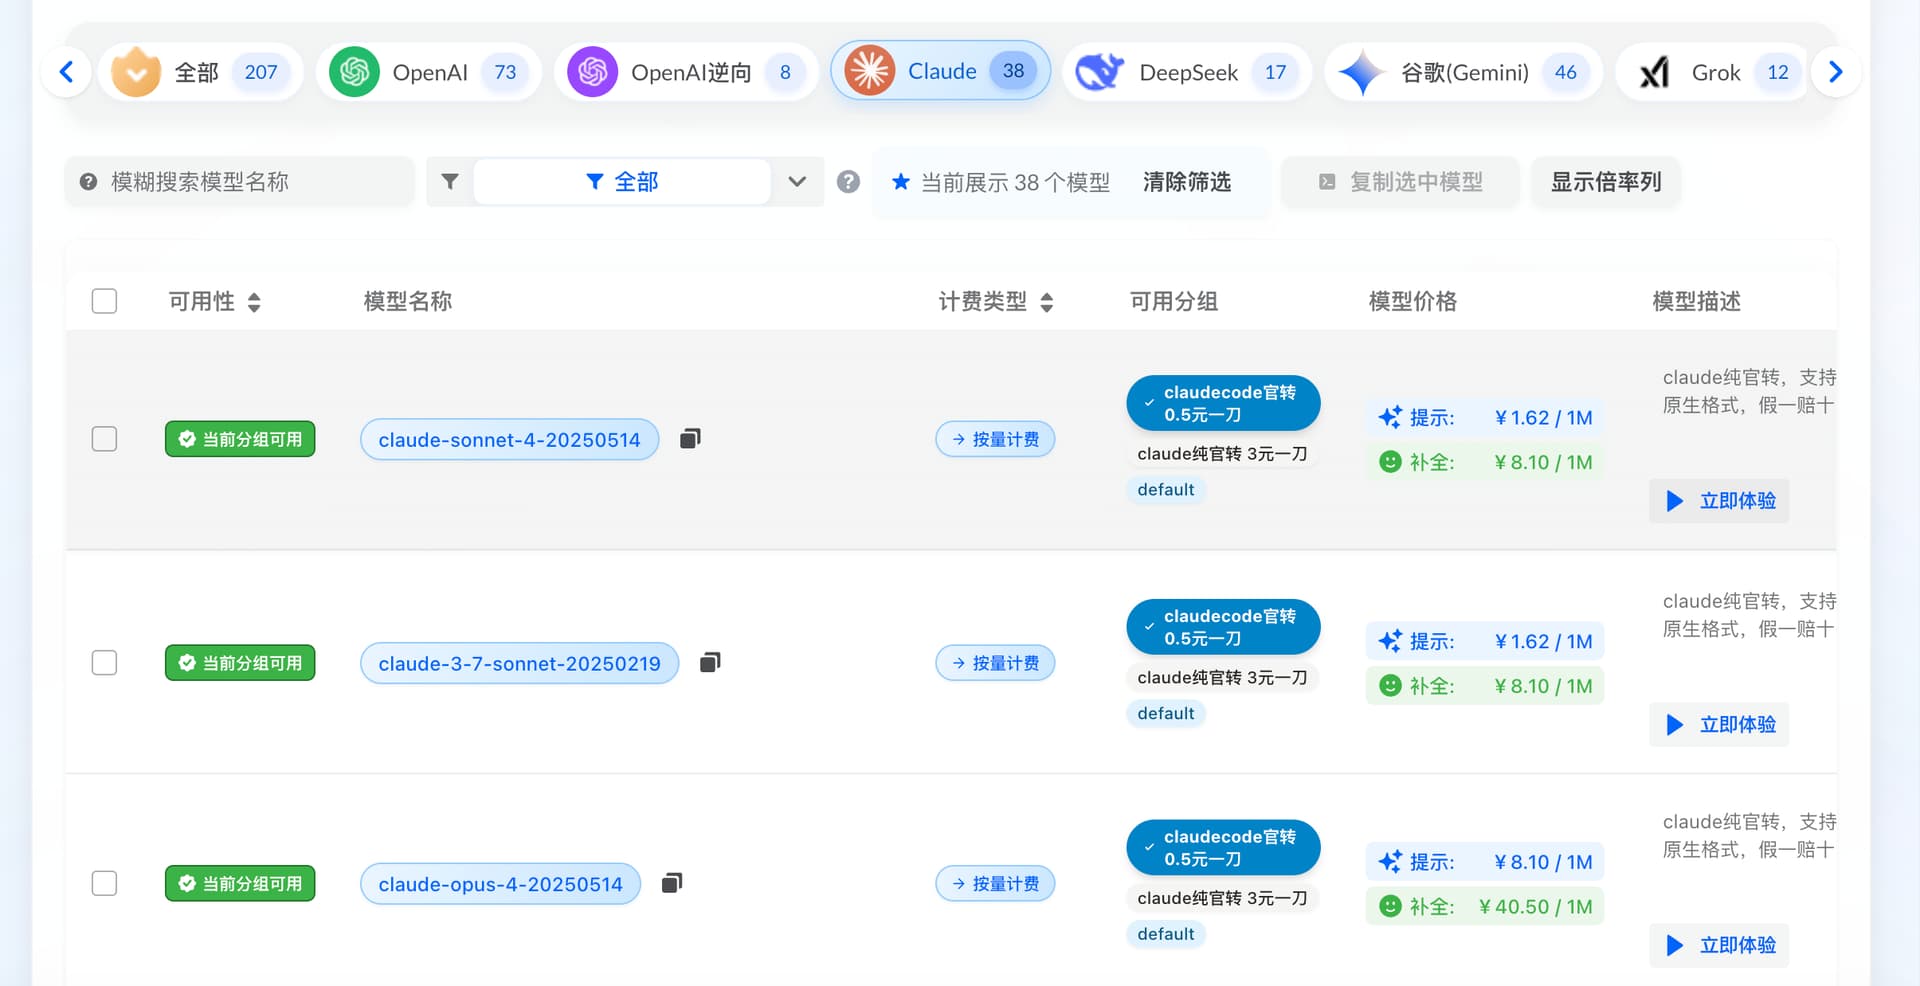1920x986 pixels.
Task: Select default group in claude-opus-4 row
Action: coord(1166,934)
